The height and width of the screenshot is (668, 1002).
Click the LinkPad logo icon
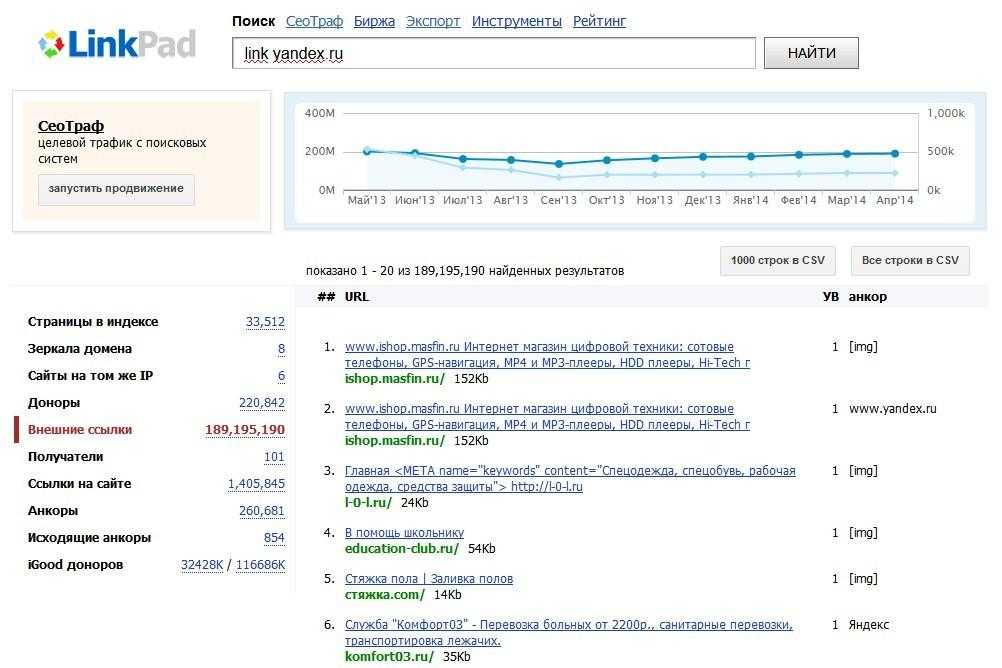(51, 44)
